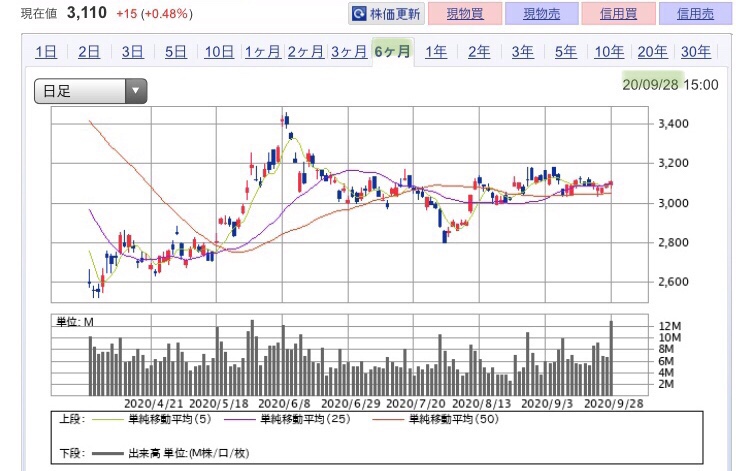Viewport: 736px width, 471px height.
Task: Switch chart to 1日 period
Action: (46, 52)
